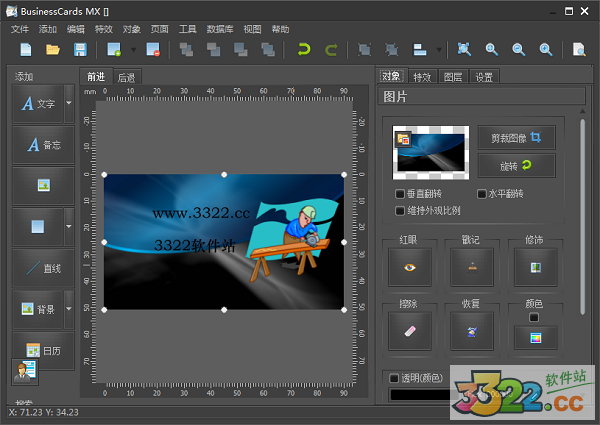Screen dimensions: 600x425
Task: Open the 文件 menu
Action: coord(20,29)
